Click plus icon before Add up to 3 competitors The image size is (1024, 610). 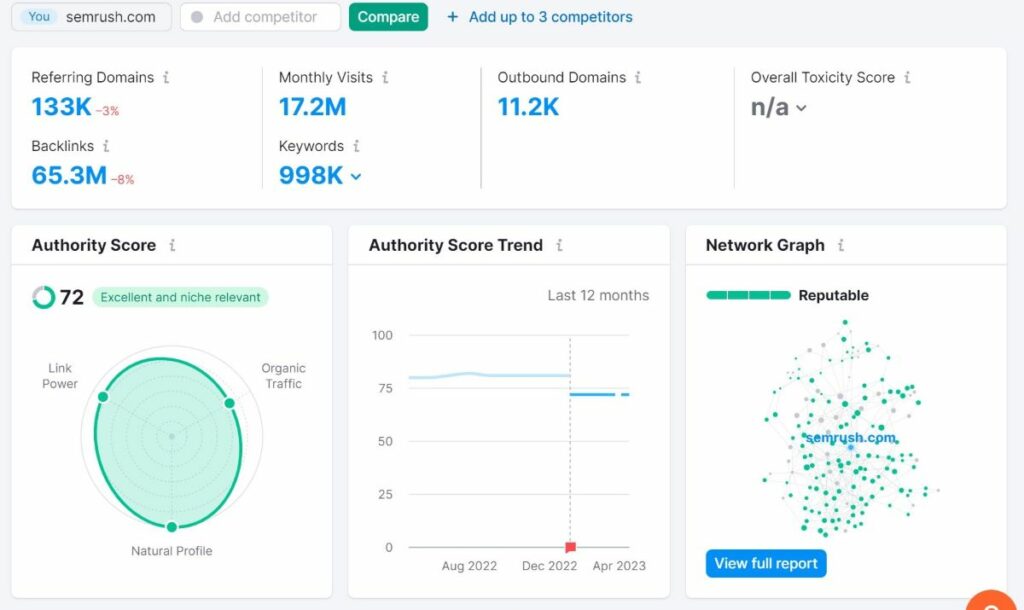point(453,17)
